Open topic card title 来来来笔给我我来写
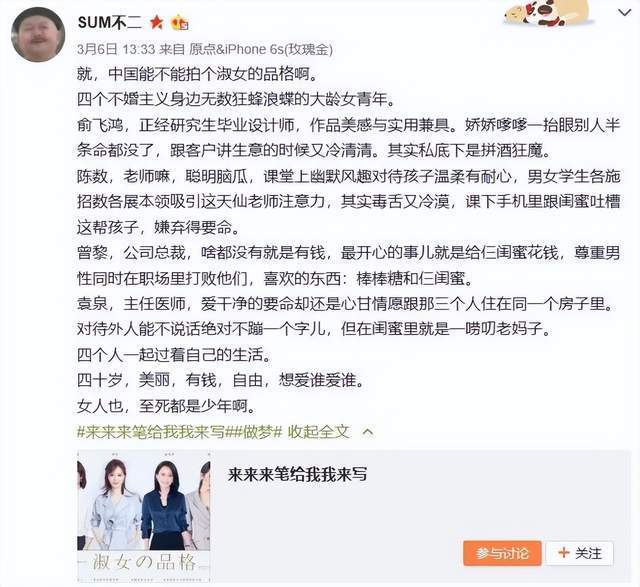The width and height of the screenshot is (640, 587). point(298,474)
